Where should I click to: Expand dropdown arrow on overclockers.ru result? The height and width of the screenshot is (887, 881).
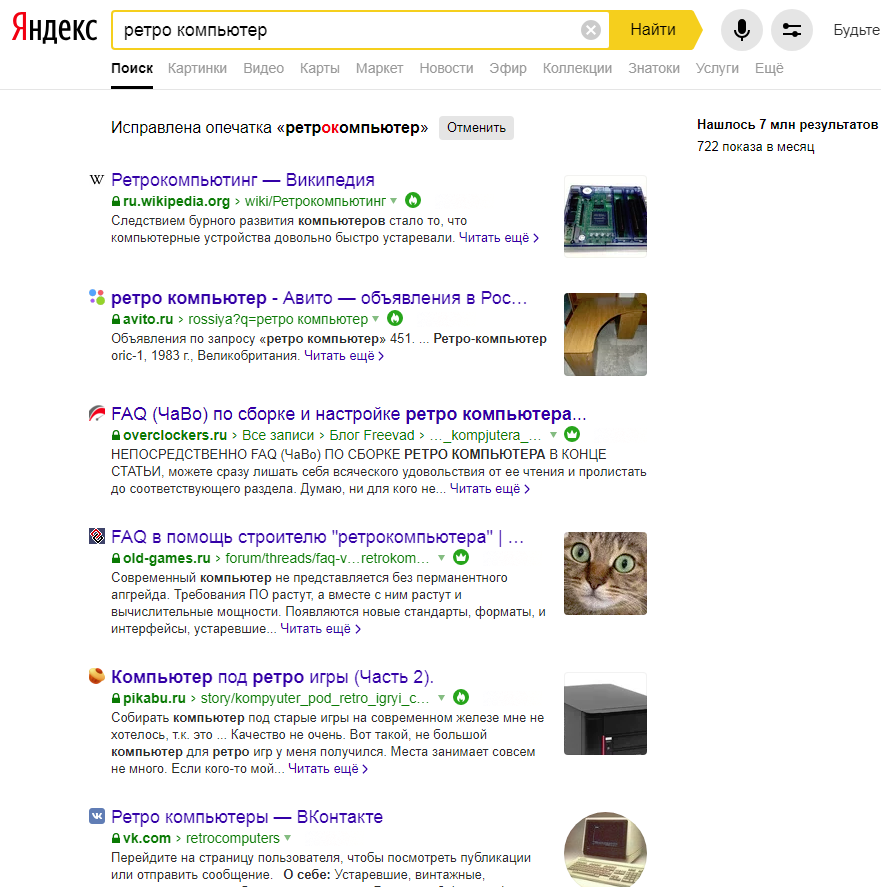point(553,435)
